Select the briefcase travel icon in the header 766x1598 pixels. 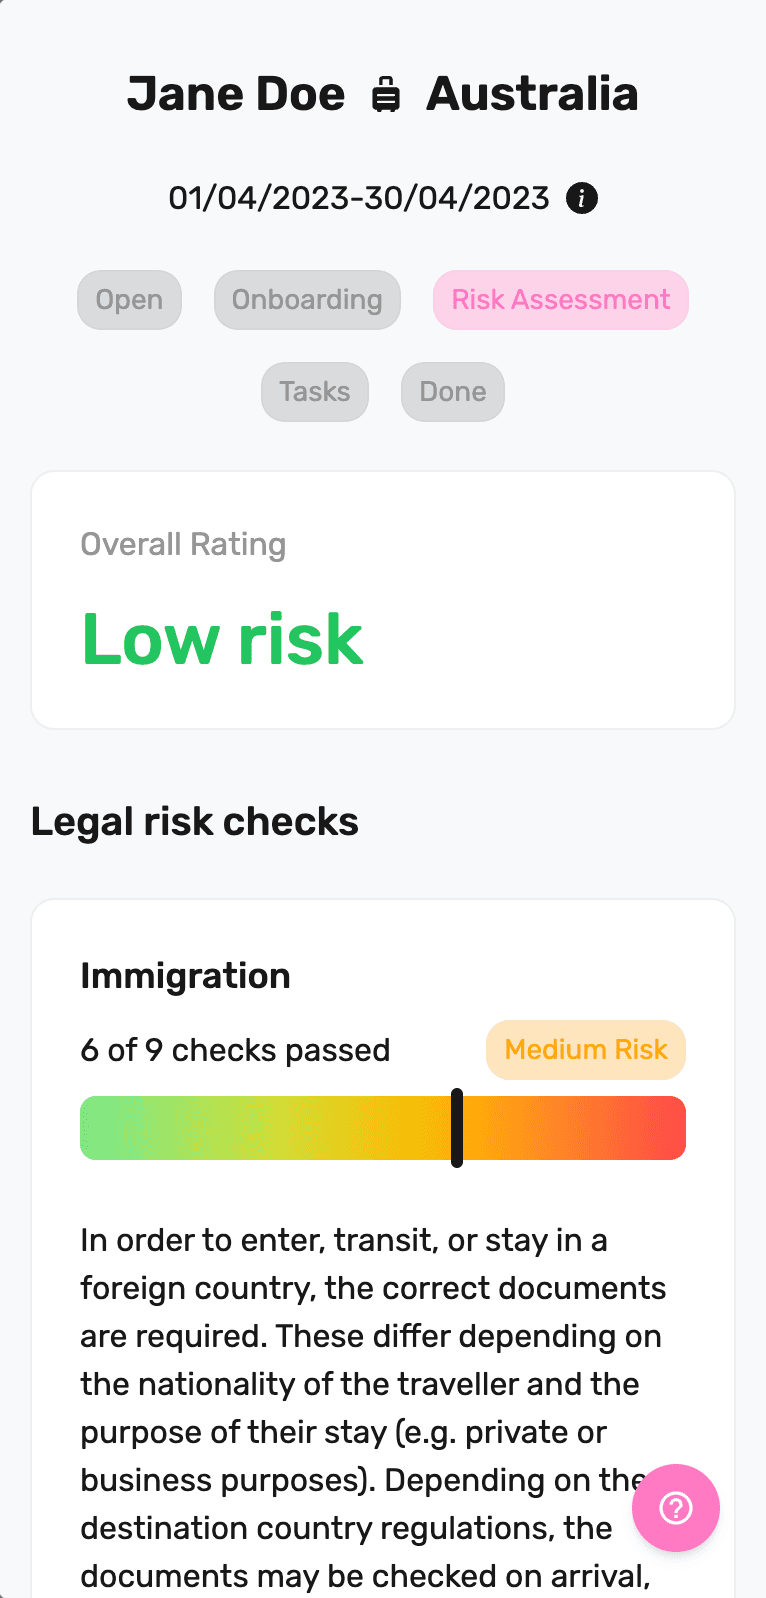386,93
